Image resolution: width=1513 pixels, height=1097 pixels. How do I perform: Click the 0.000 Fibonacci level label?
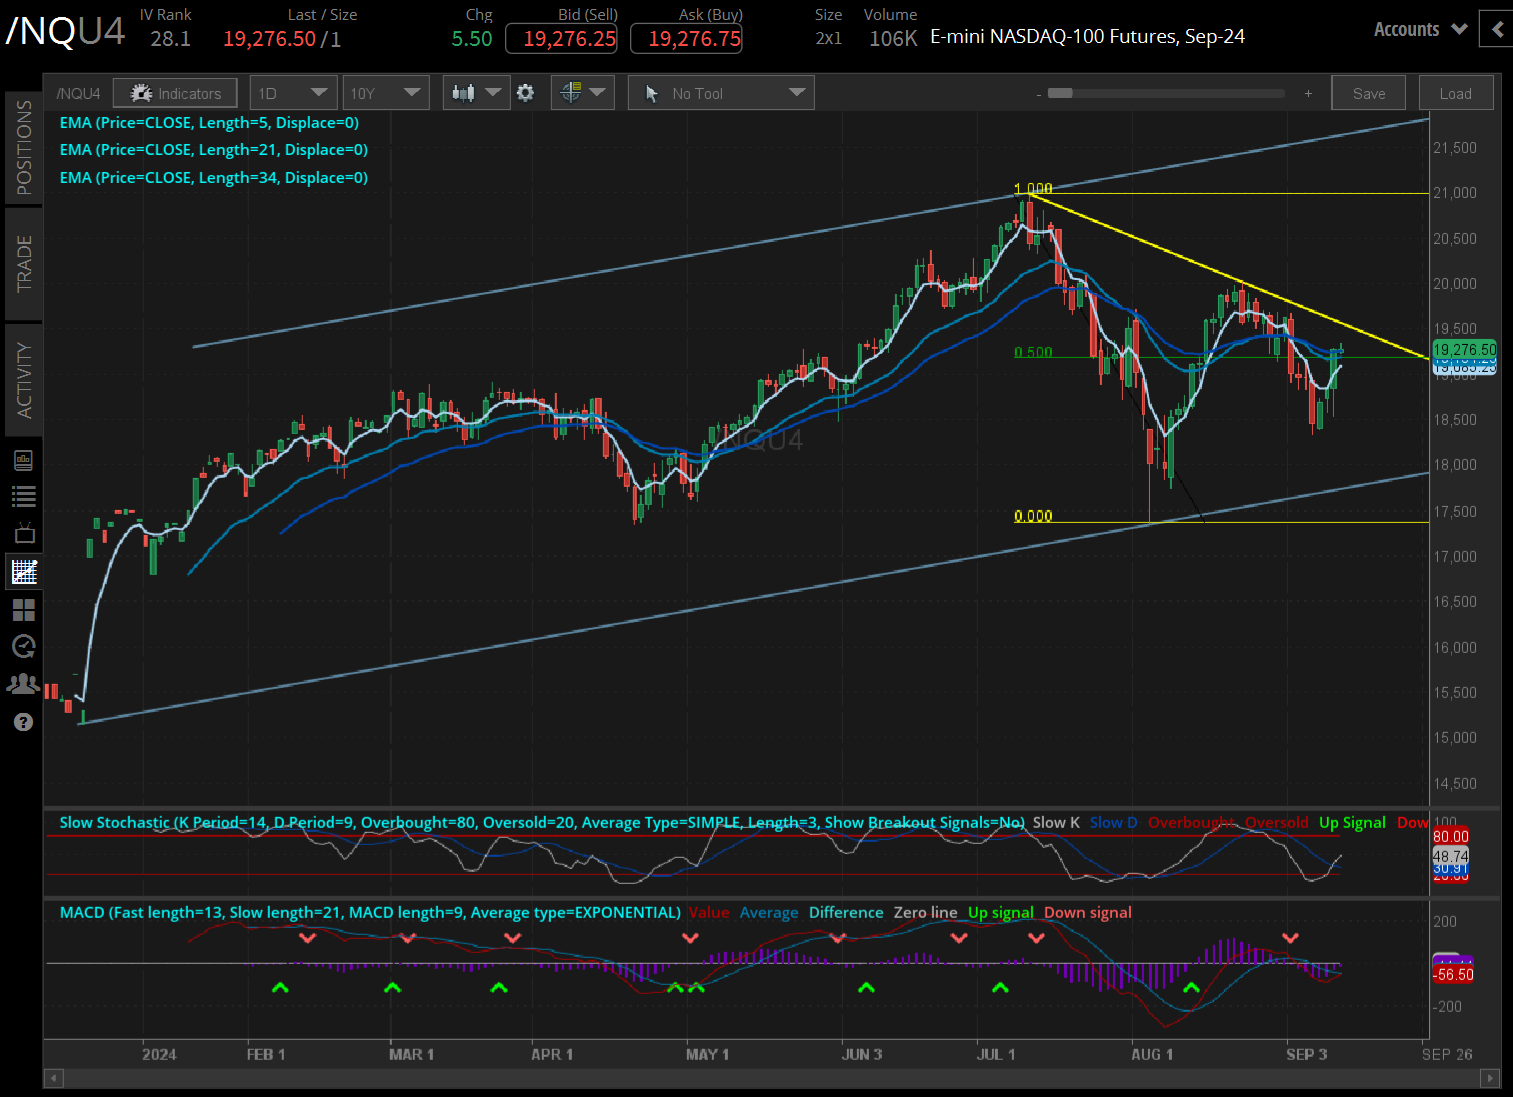coord(1033,517)
